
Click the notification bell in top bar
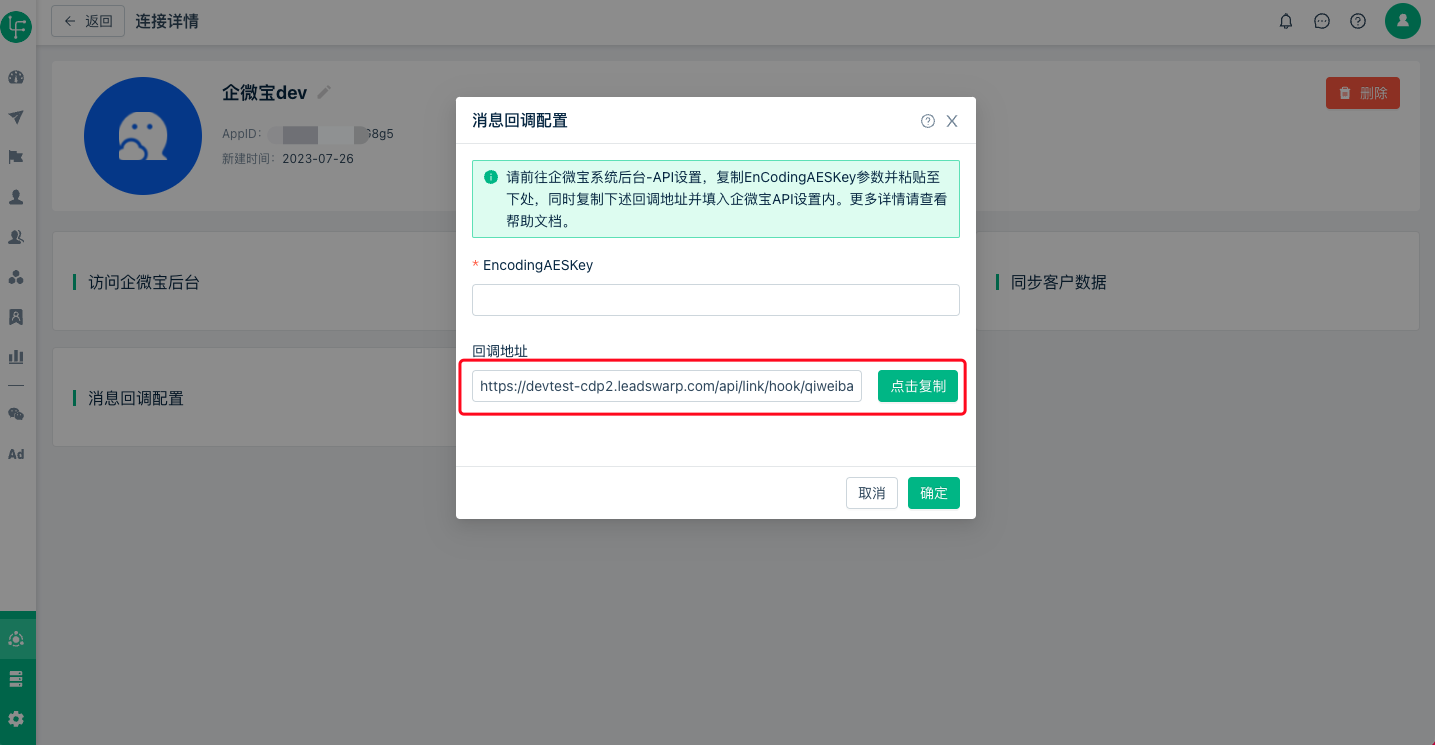[x=1286, y=20]
